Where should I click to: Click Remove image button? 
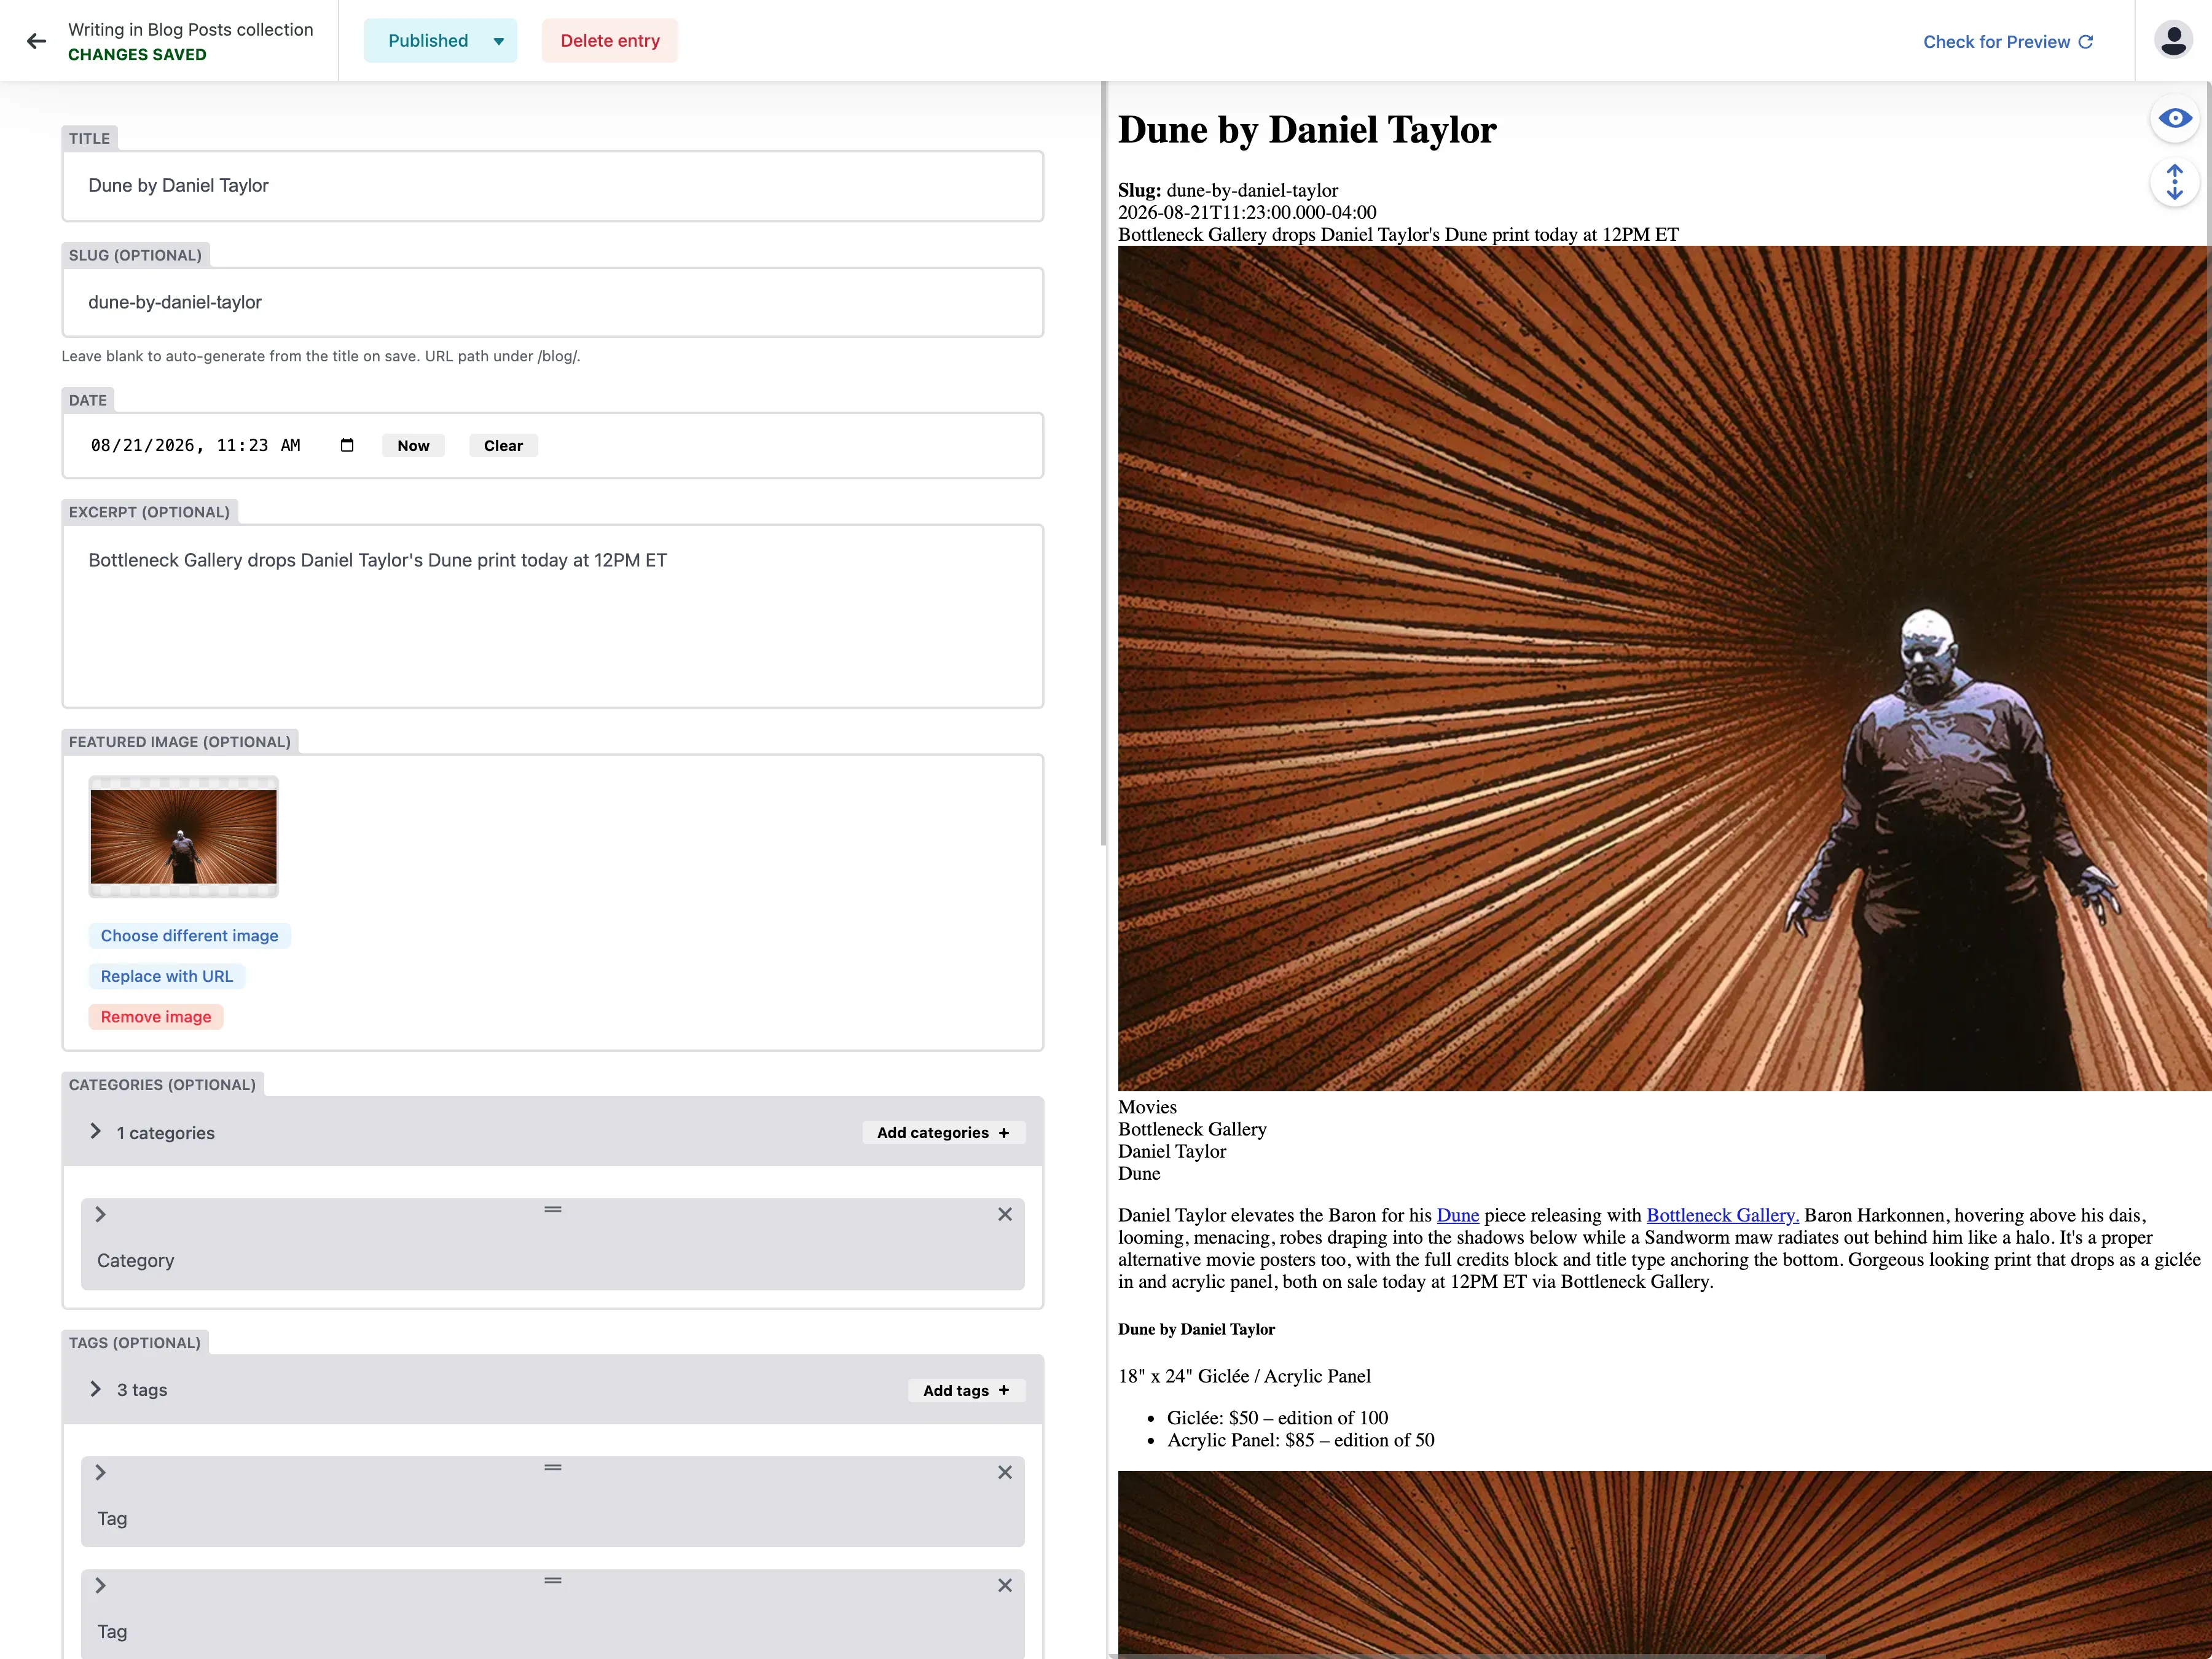156,1017
